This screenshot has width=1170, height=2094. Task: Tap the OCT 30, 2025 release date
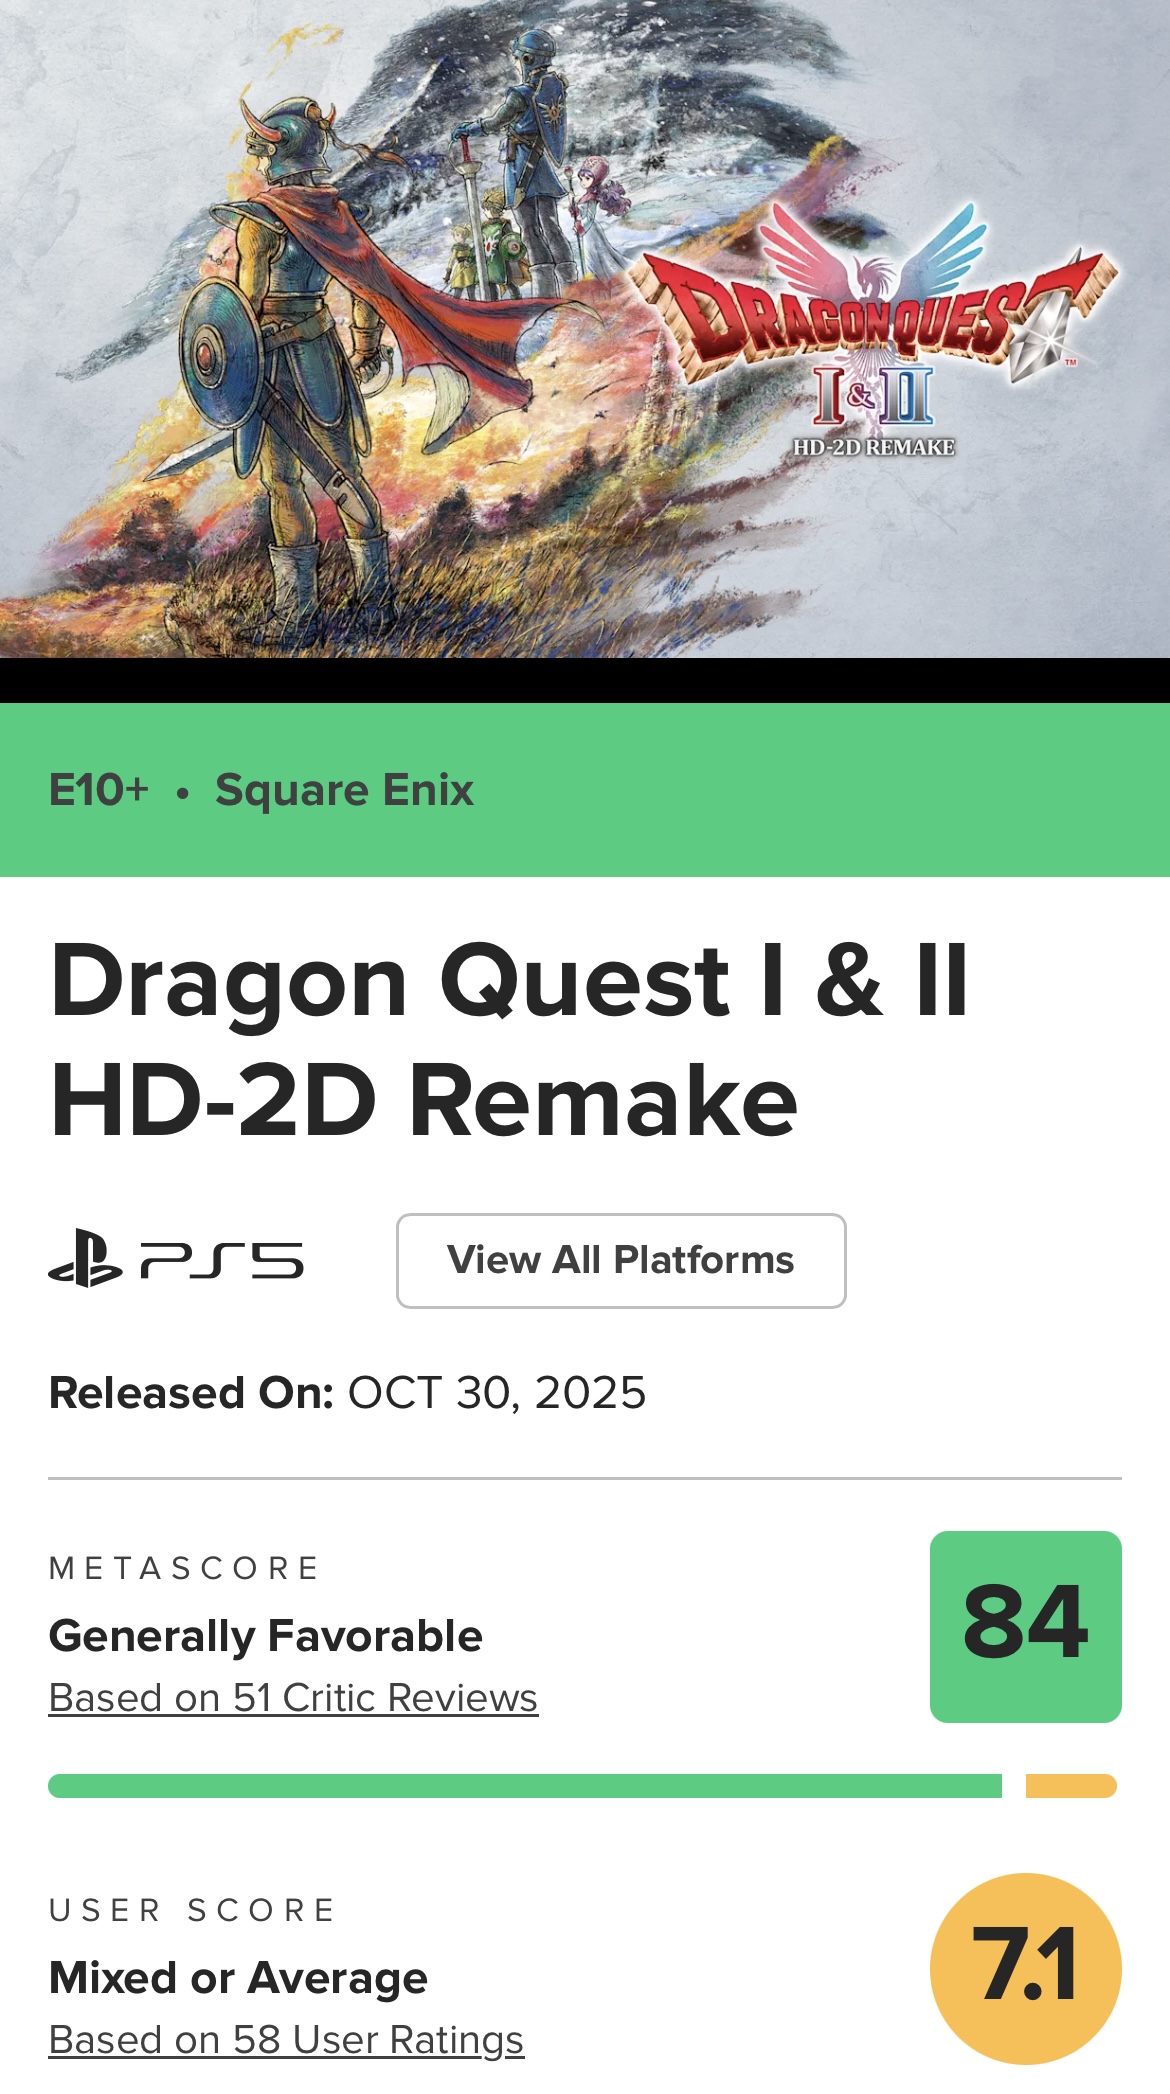[x=496, y=1393]
